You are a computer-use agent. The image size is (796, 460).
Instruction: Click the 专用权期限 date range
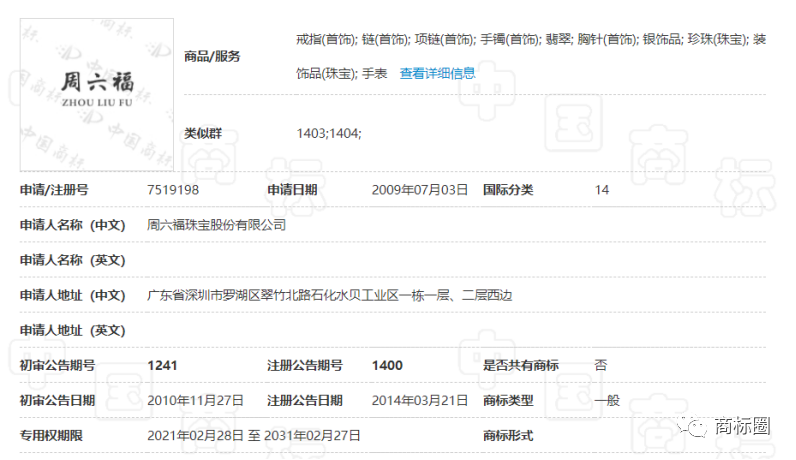coord(253,435)
